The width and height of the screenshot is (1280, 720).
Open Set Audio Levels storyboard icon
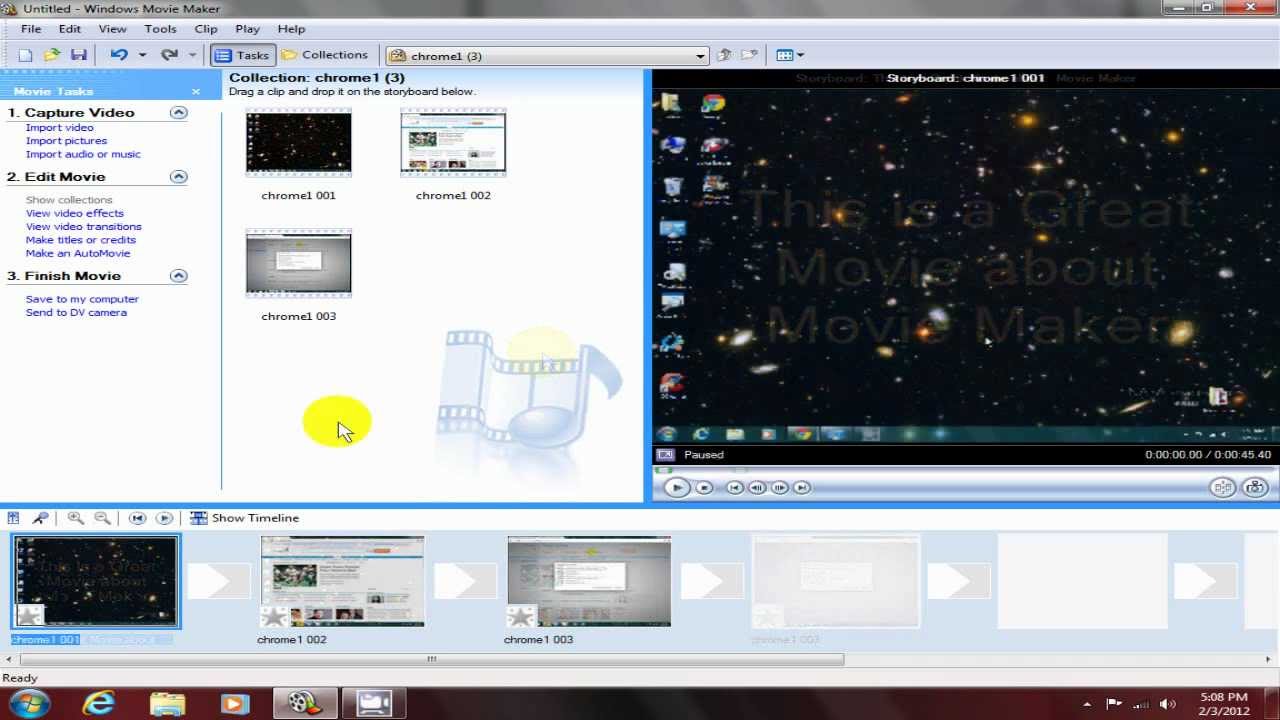14,518
